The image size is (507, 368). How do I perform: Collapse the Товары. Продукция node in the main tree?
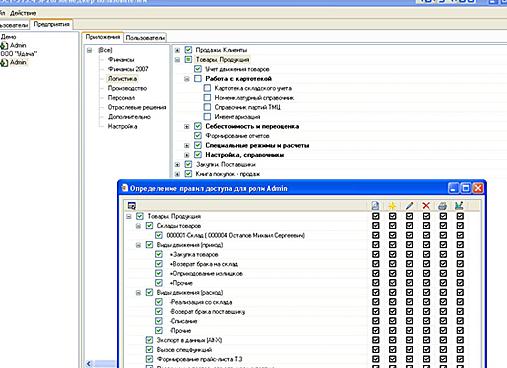click(x=178, y=60)
